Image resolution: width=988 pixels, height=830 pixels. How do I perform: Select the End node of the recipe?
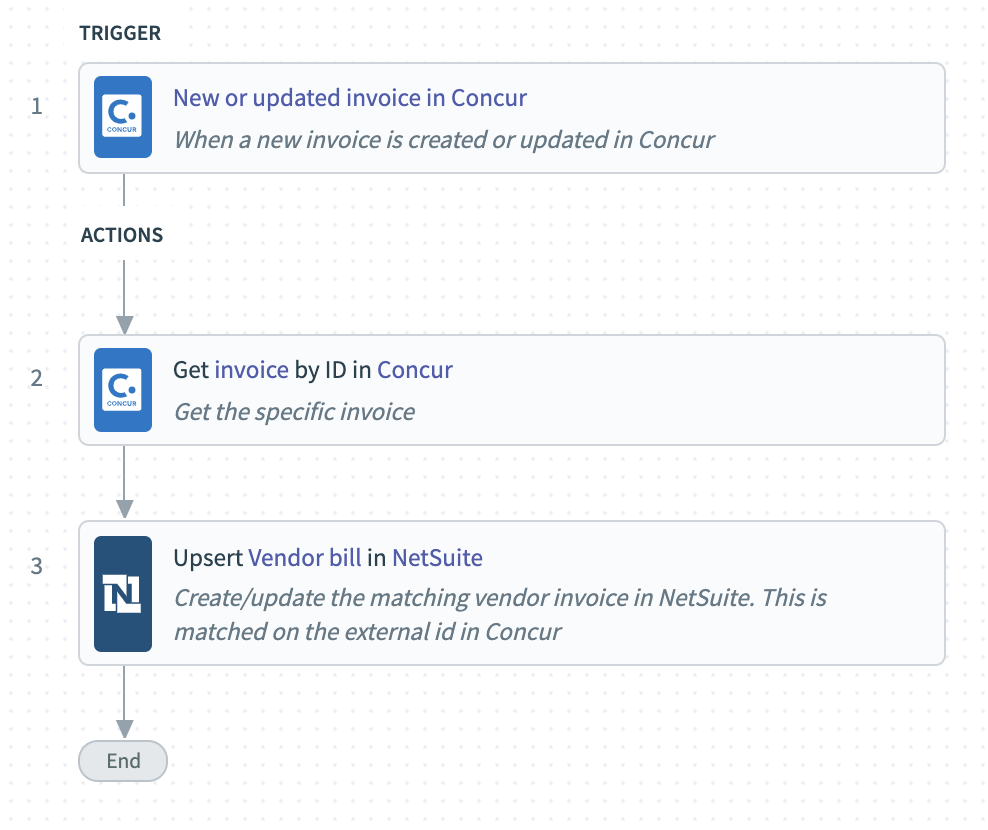[123, 761]
